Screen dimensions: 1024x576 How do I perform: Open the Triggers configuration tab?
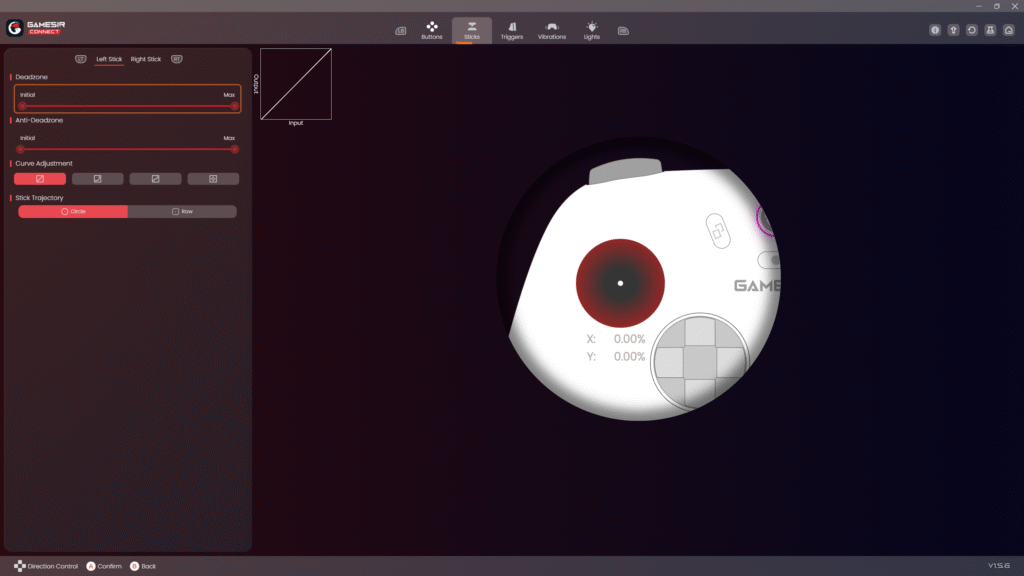(x=511, y=31)
